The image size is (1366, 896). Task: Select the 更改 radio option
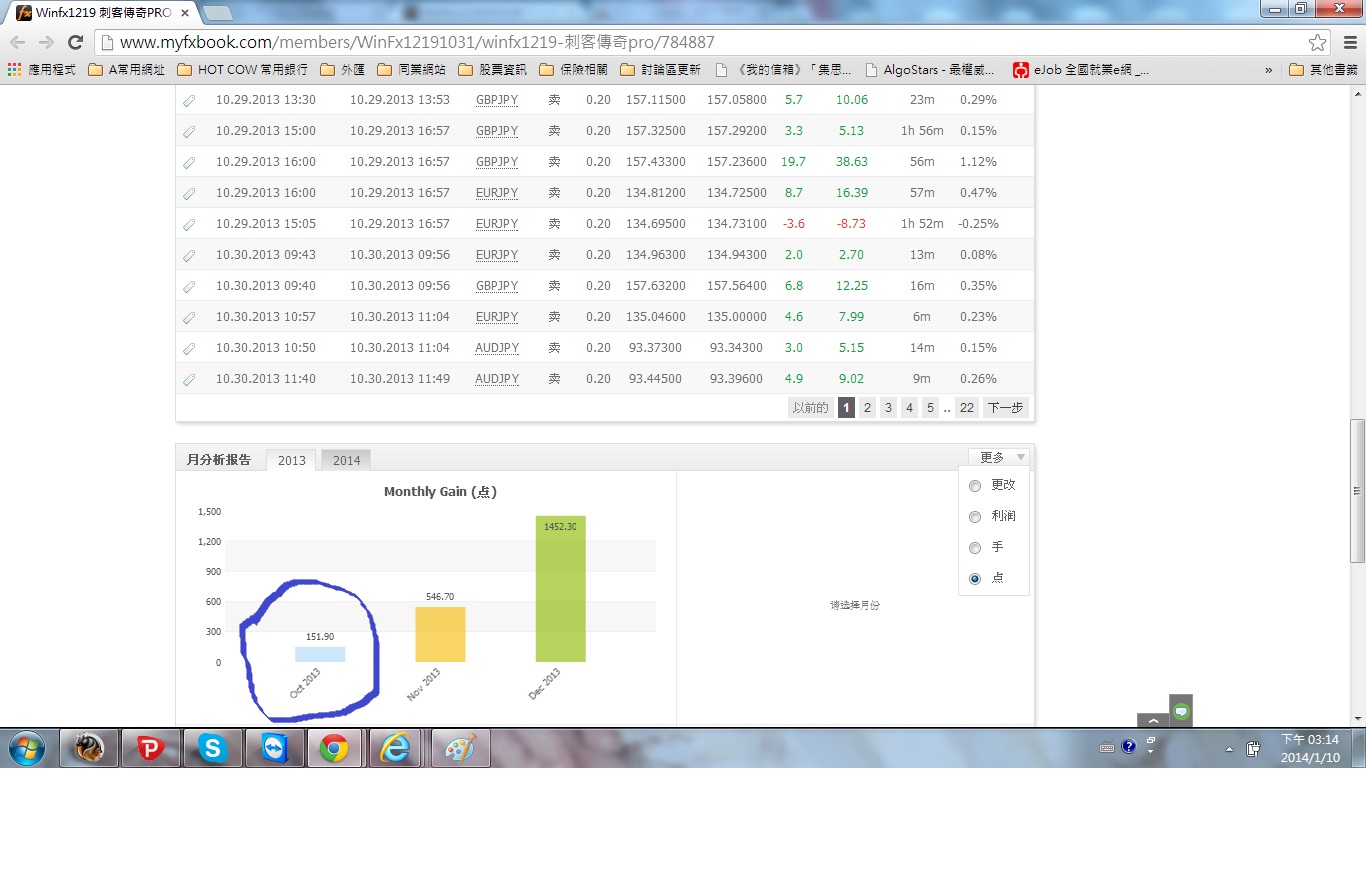click(x=975, y=486)
